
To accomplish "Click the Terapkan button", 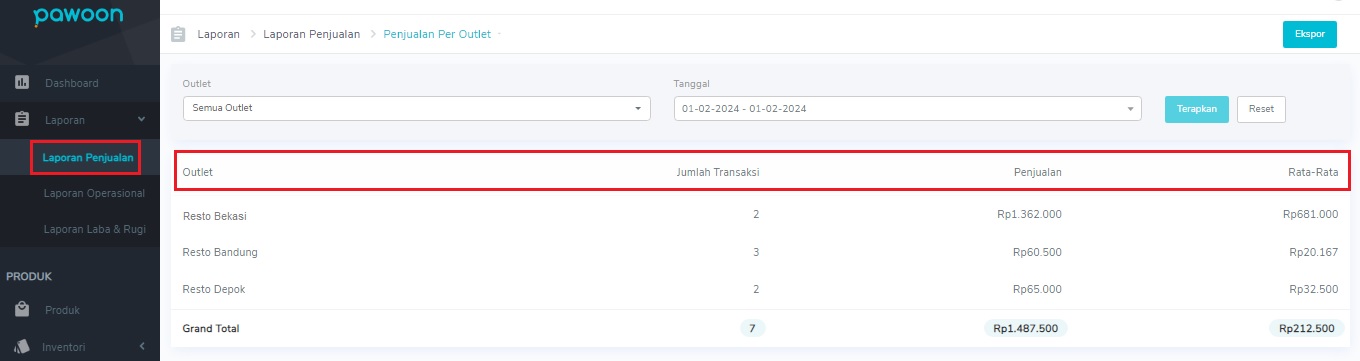I will (1196, 109).
